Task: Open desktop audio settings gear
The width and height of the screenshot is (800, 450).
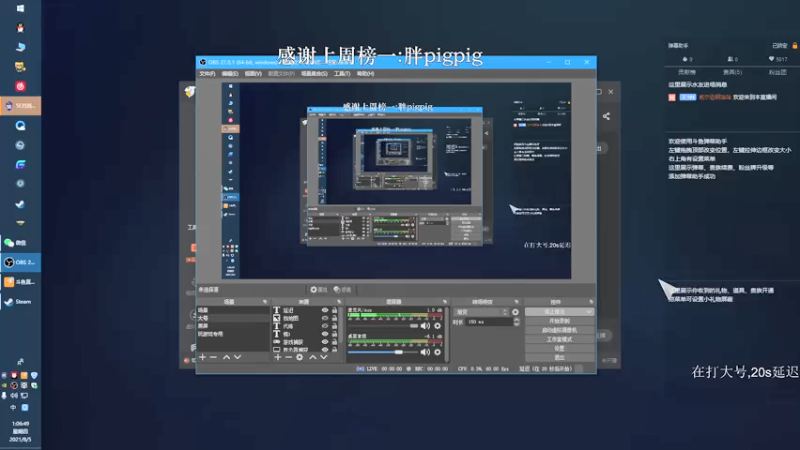Action: (x=437, y=352)
